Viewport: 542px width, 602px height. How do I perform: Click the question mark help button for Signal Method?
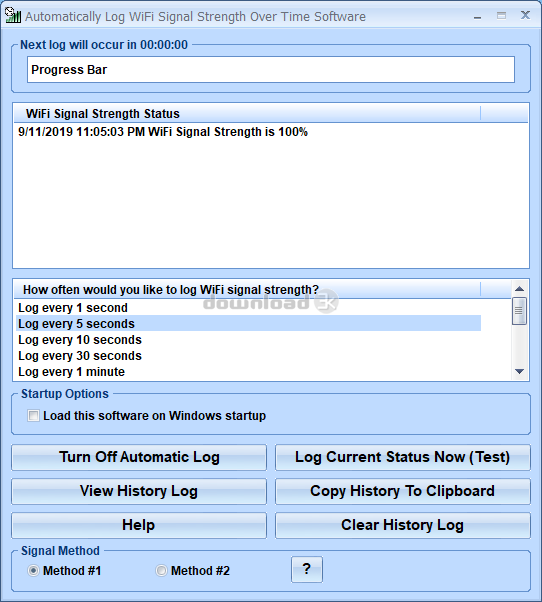[x=307, y=569]
